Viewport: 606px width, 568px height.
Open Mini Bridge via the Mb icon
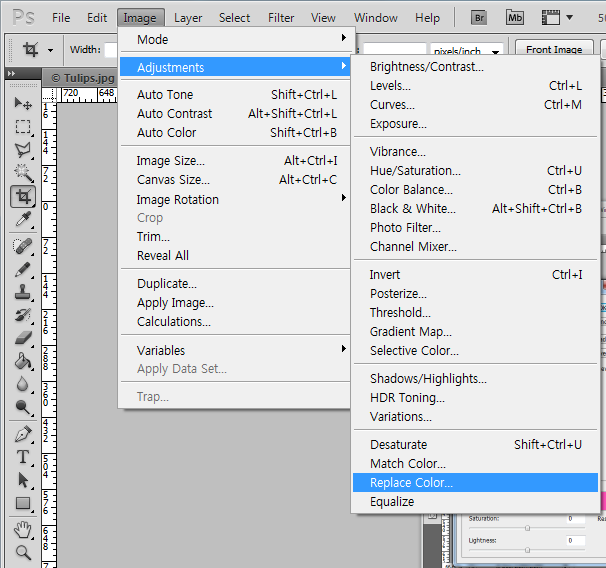tap(515, 18)
